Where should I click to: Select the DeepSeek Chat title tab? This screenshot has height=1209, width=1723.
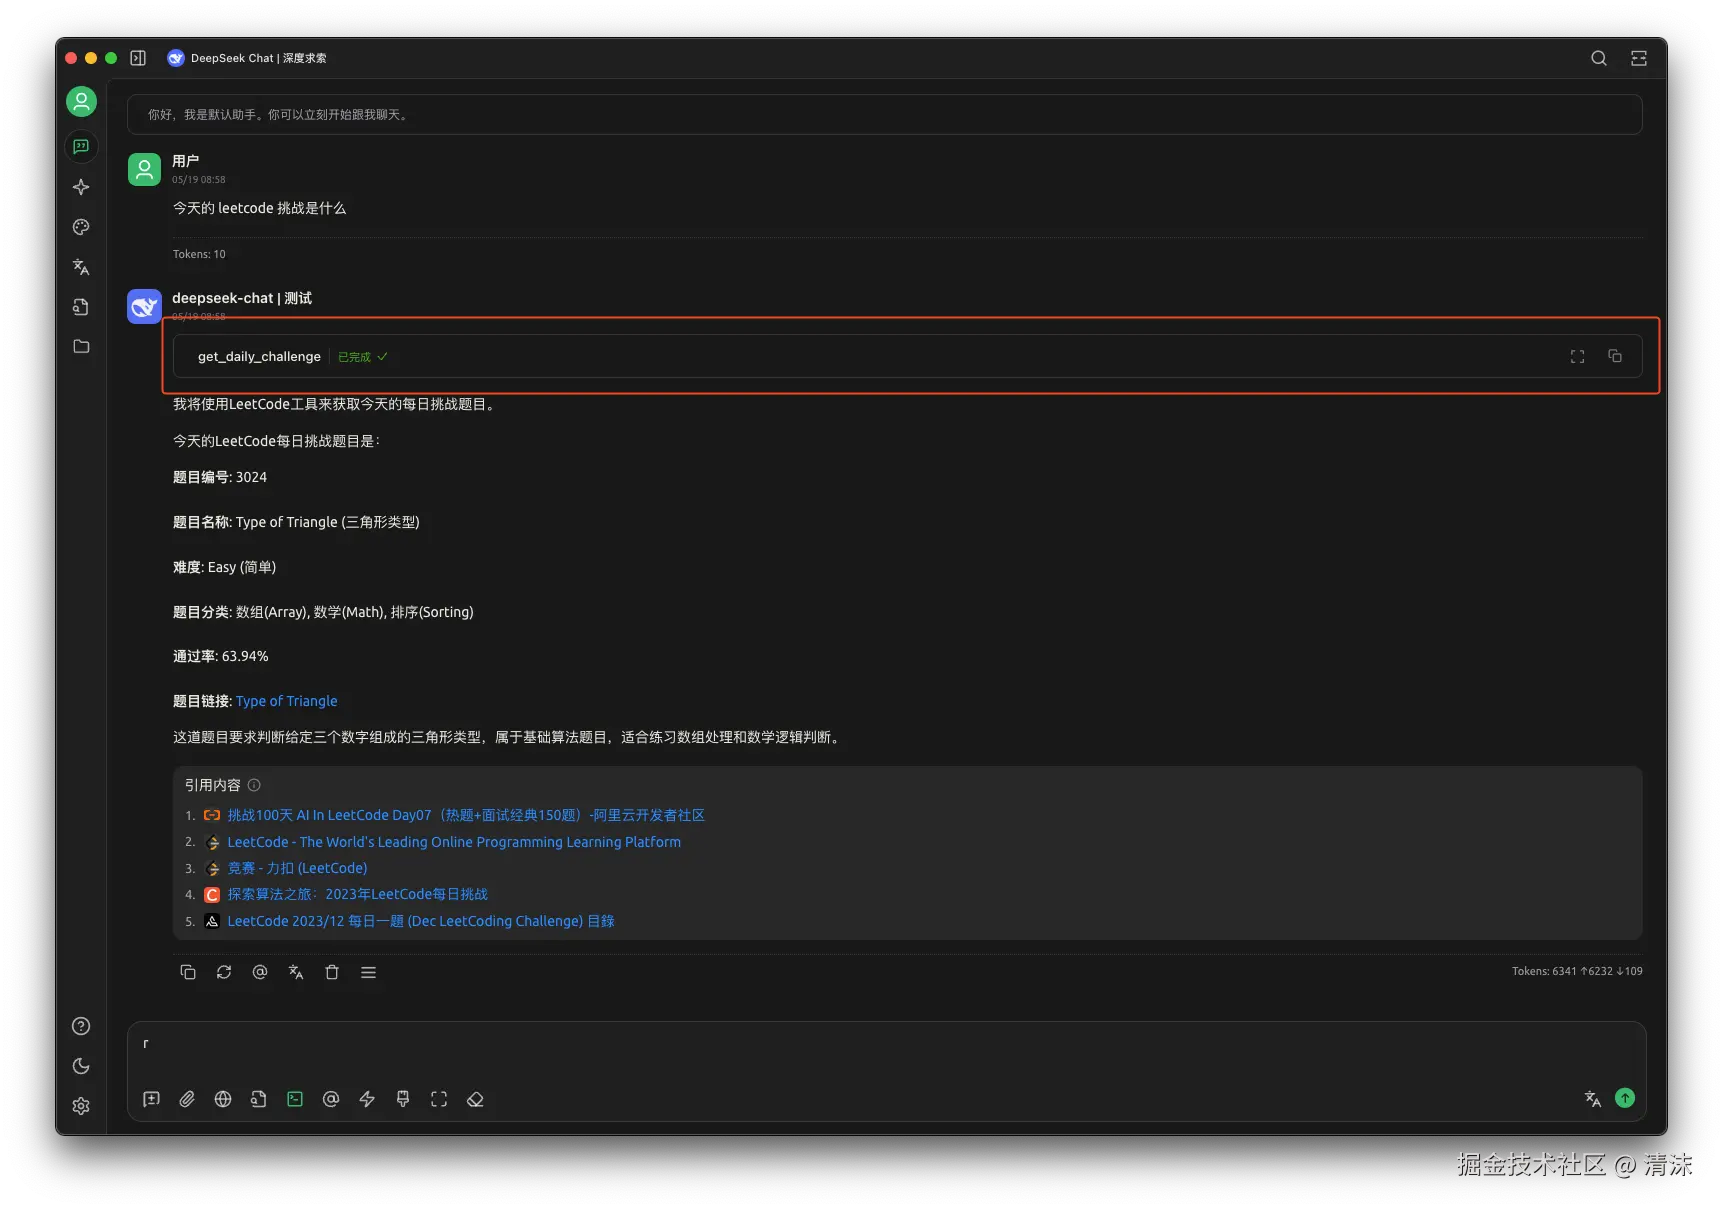tap(247, 58)
